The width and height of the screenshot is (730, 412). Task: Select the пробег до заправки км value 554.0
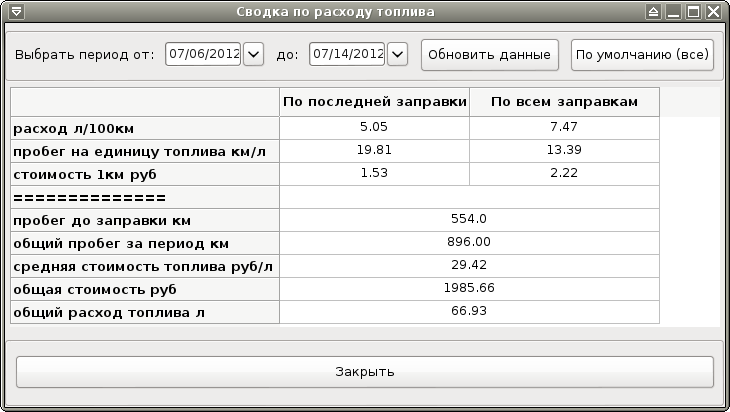point(469,220)
